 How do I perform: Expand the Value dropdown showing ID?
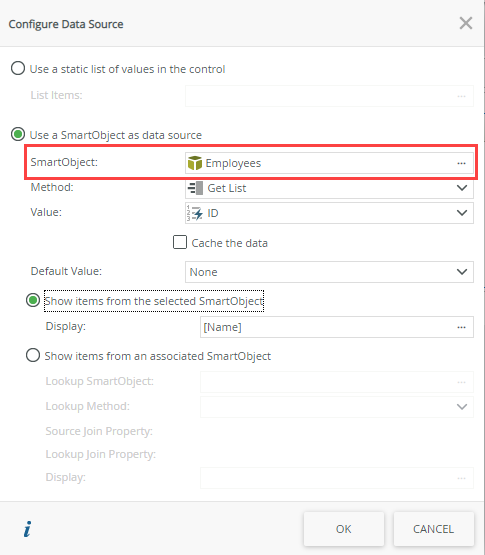[329, 213]
